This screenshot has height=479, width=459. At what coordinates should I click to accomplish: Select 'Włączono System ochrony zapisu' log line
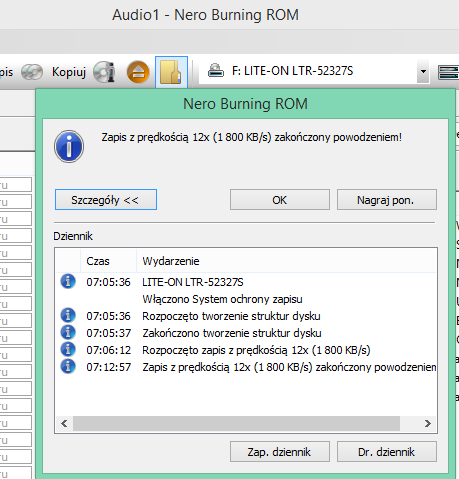(x=246, y=299)
